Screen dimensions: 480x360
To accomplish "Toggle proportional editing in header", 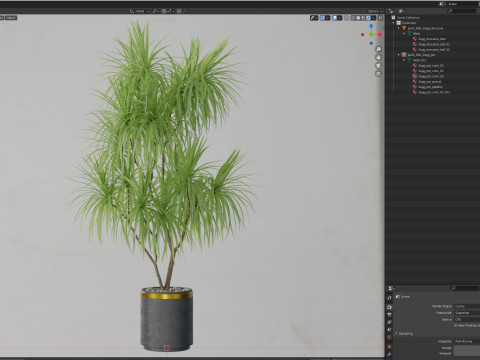I will (x=179, y=11).
